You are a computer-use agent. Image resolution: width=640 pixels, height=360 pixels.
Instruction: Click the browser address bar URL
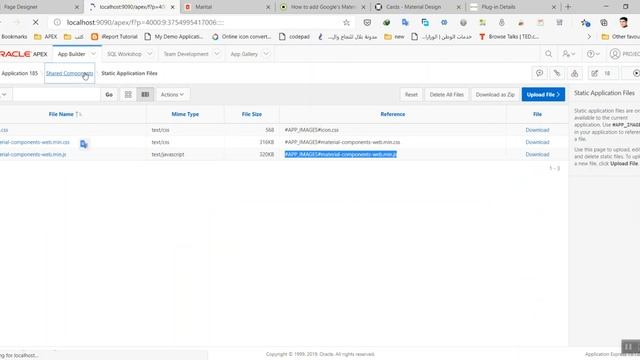click(x=145, y=22)
